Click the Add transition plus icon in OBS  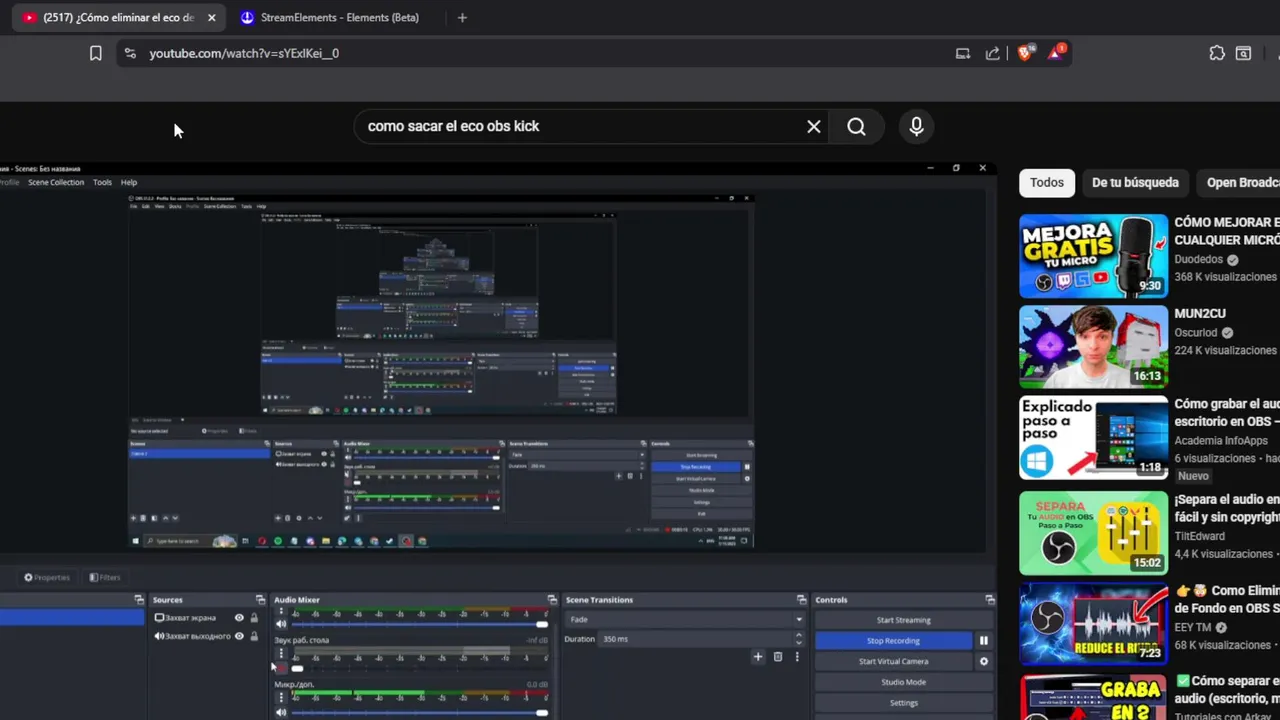point(758,657)
